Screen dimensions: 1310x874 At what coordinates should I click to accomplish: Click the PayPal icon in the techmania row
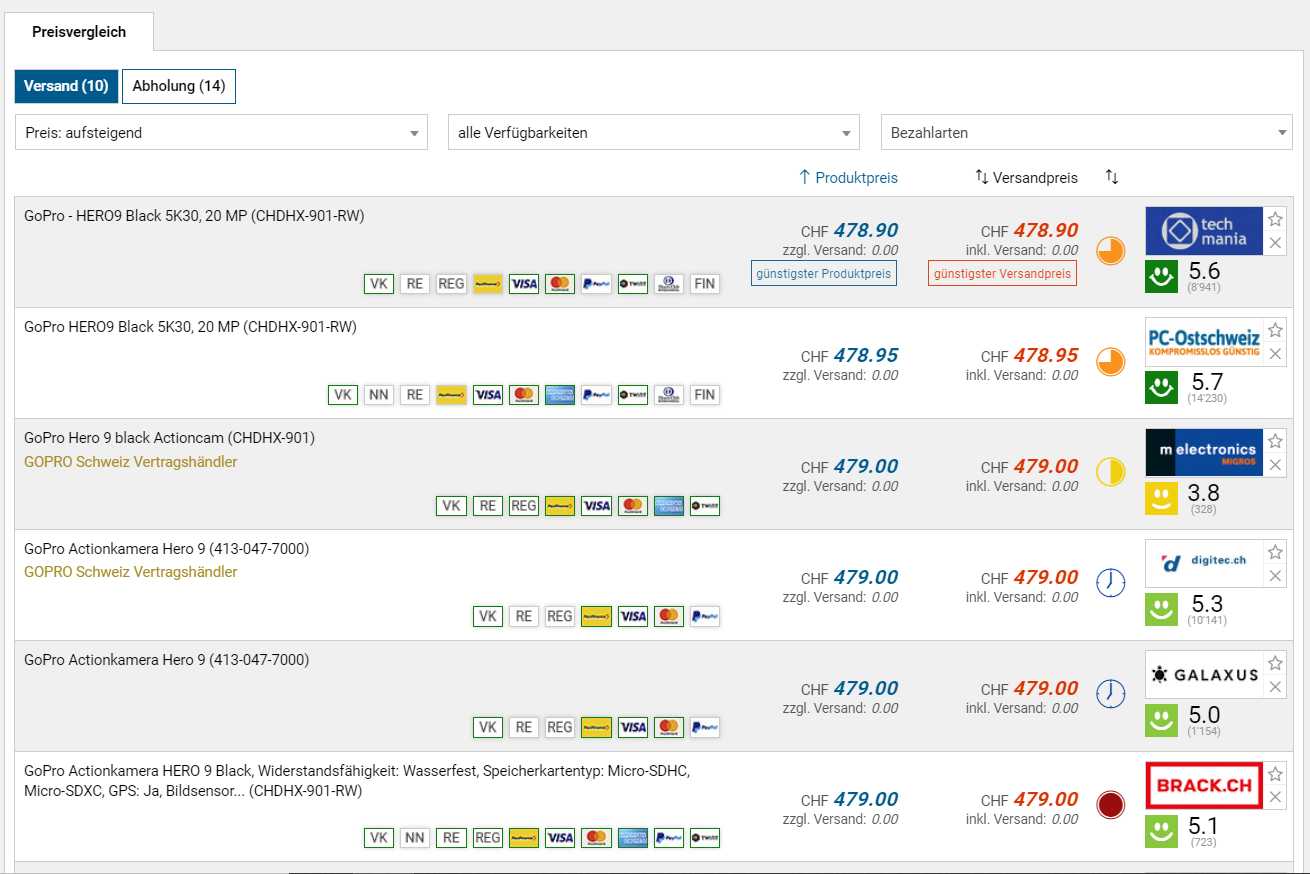click(x=596, y=284)
